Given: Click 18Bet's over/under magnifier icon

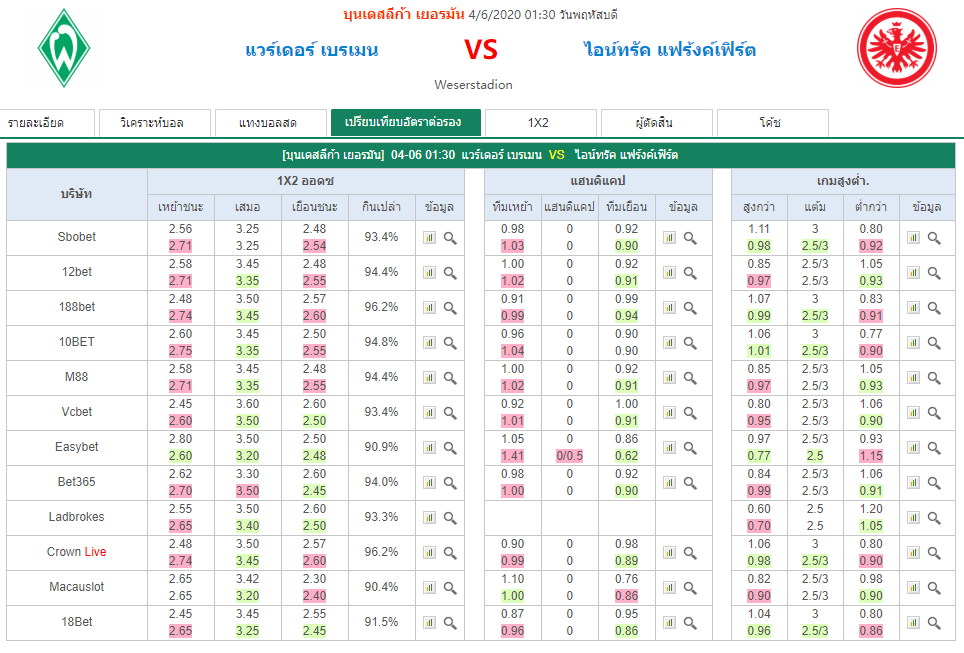Looking at the screenshot, I should (x=934, y=623).
